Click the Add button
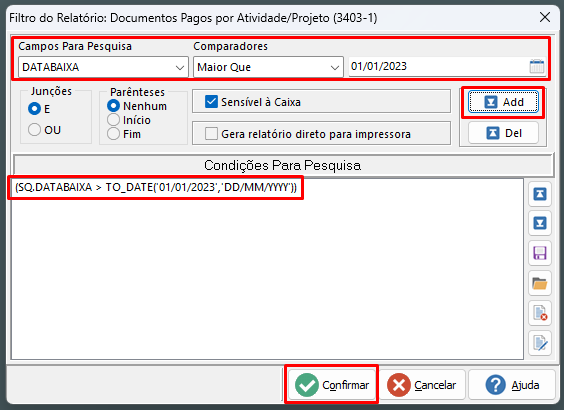564x410 pixels. pyautogui.click(x=503, y=102)
